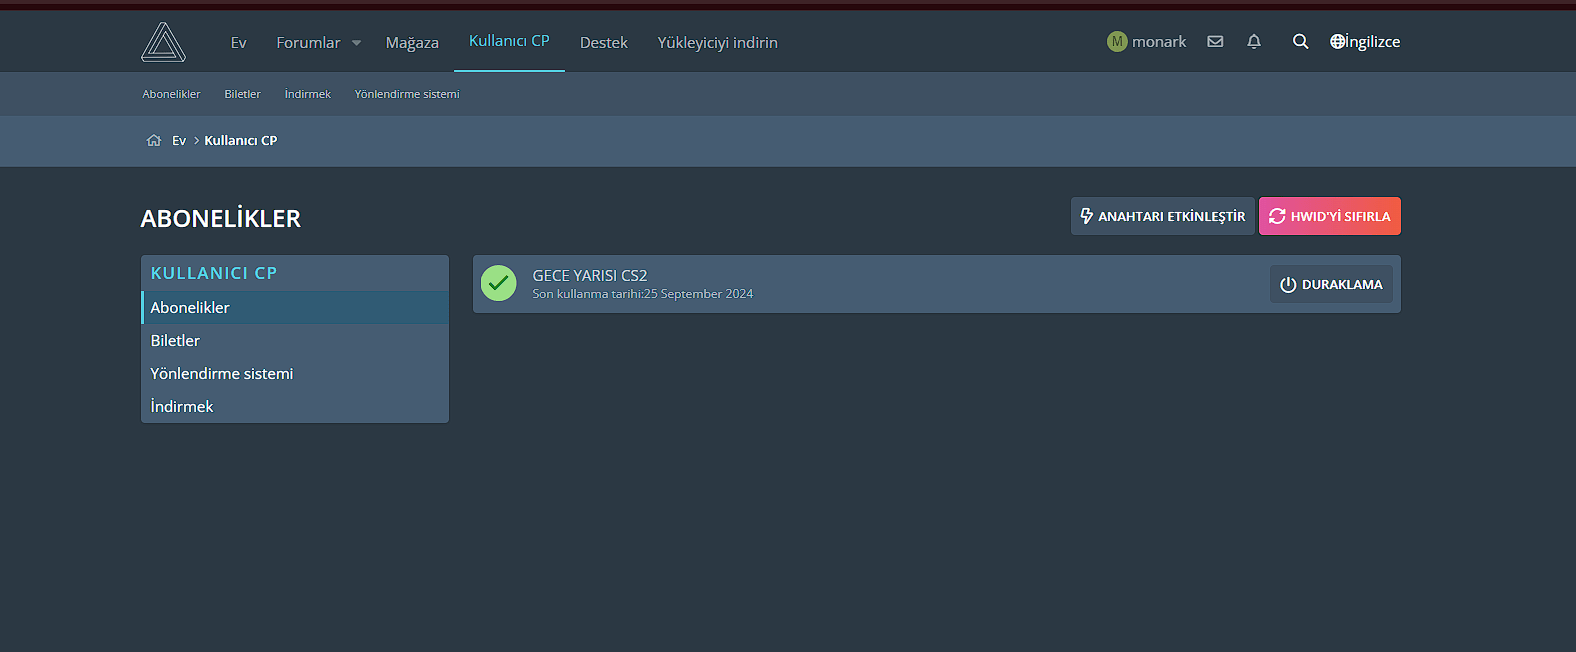The height and width of the screenshot is (652, 1576).
Task: Click the DURAKLAMA button
Action: pyautogui.click(x=1331, y=284)
